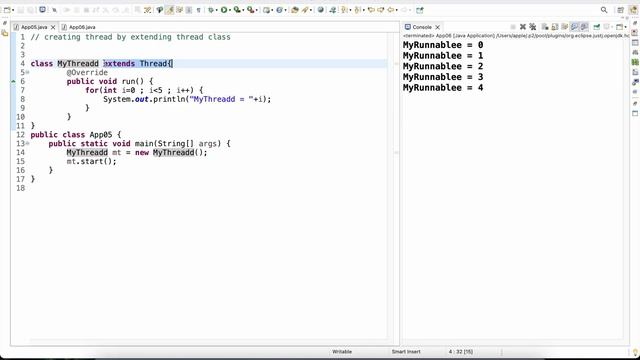Viewport: 640px width, 360px height.
Task: Open the Debug dropdown arrow
Action: (x=216, y=10)
